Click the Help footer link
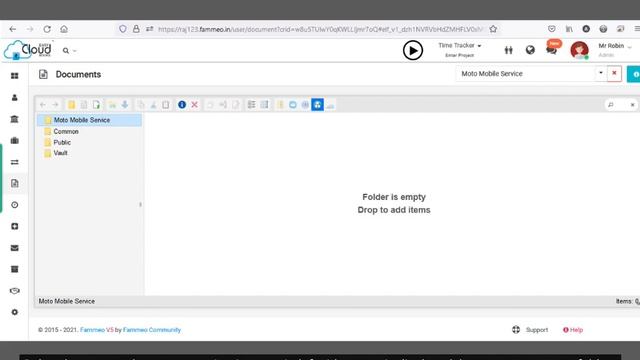 (x=573, y=330)
